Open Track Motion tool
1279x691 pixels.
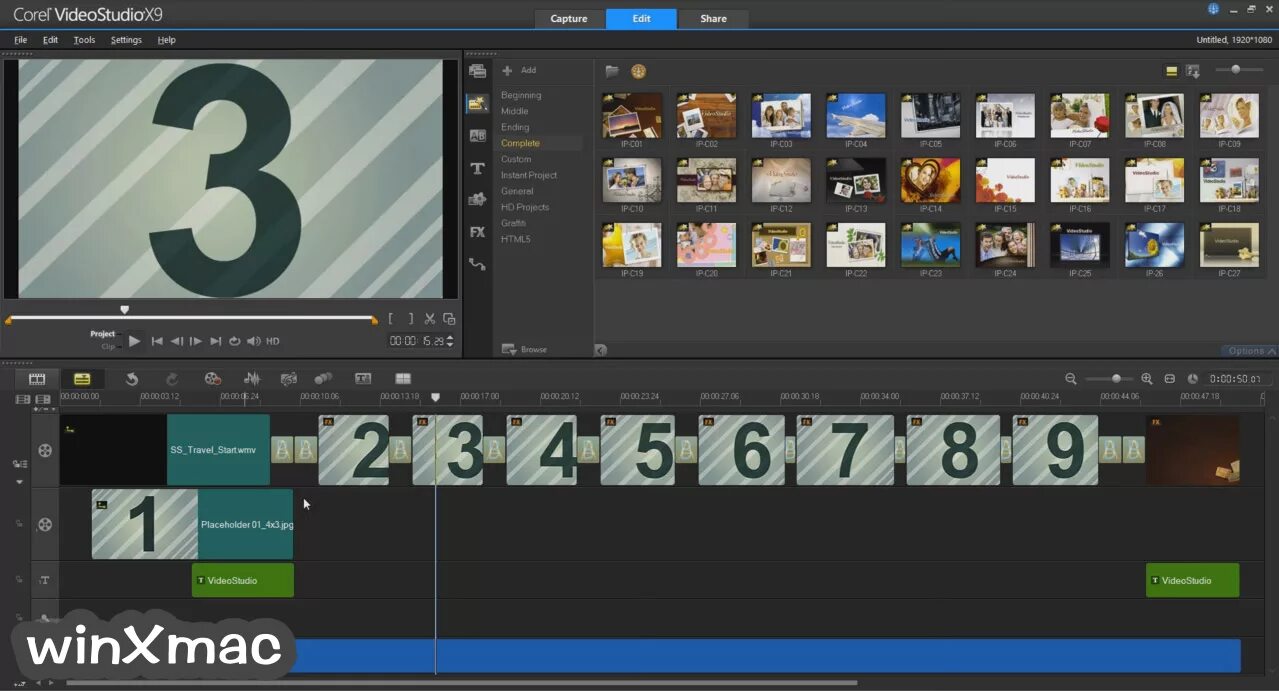click(323, 379)
